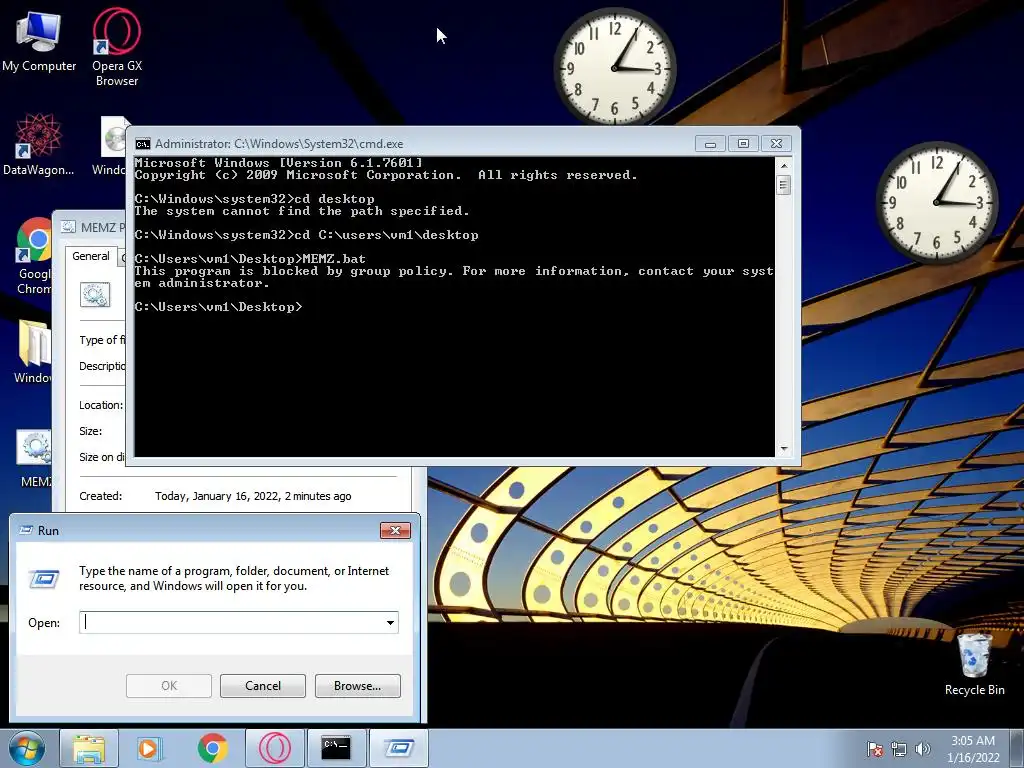Click Browse in the Run dialog

pyautogui.click(x=357, y=686)
